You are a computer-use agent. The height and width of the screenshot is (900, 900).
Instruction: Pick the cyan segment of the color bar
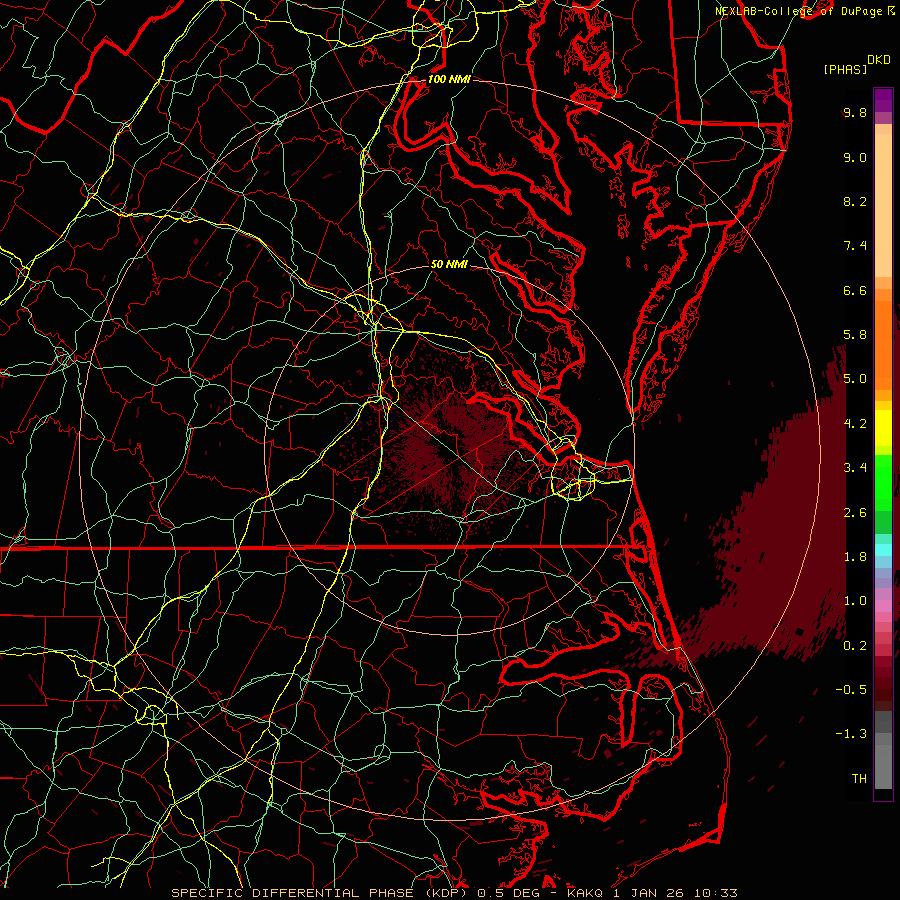883,550
